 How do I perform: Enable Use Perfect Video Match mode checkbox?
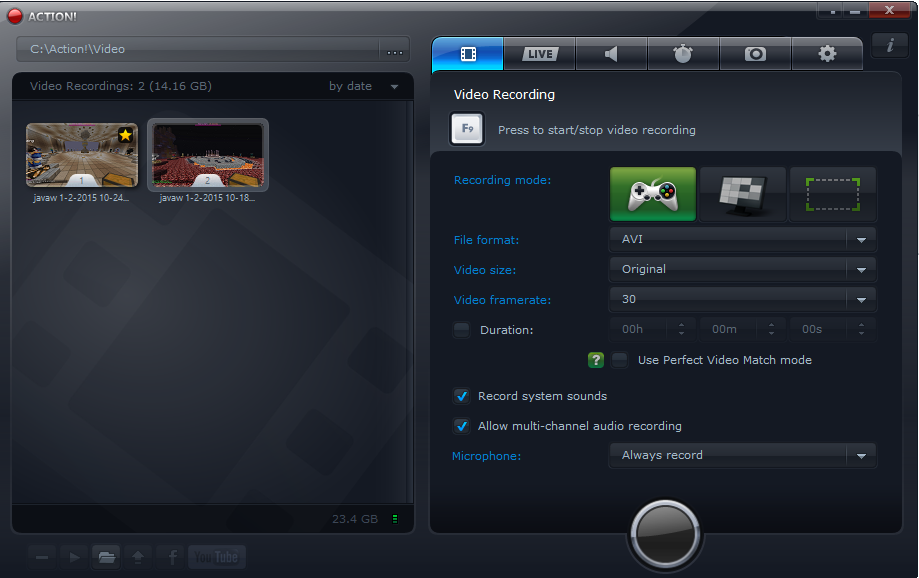pyautogui.click(x=620, y=360)
